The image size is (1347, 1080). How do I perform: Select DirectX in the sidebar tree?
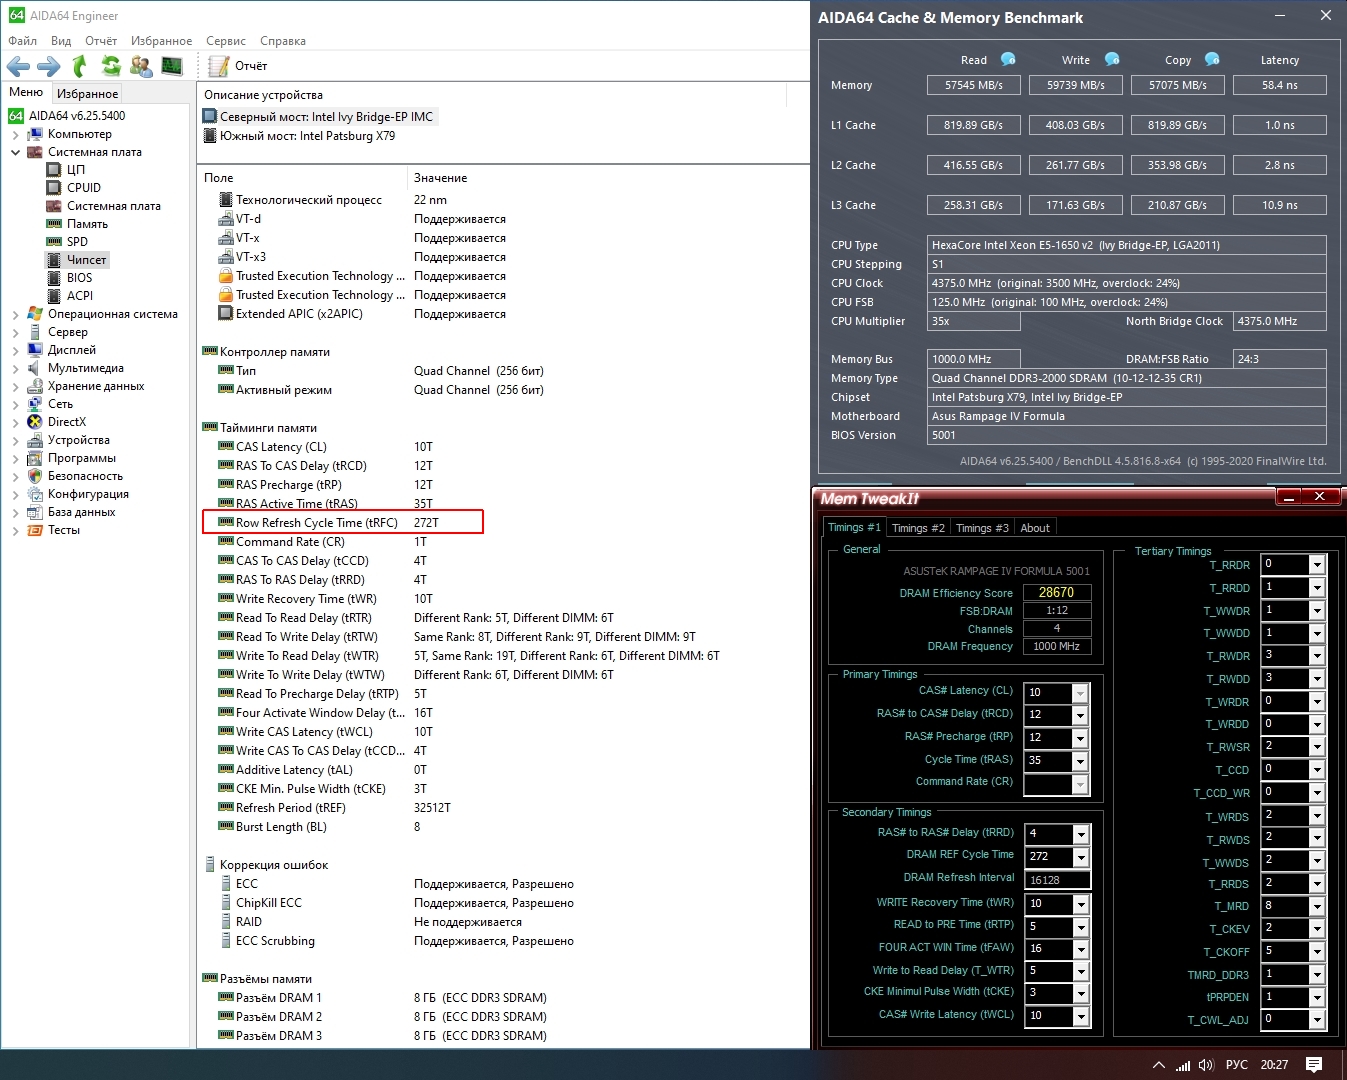(x=67, y=422)
